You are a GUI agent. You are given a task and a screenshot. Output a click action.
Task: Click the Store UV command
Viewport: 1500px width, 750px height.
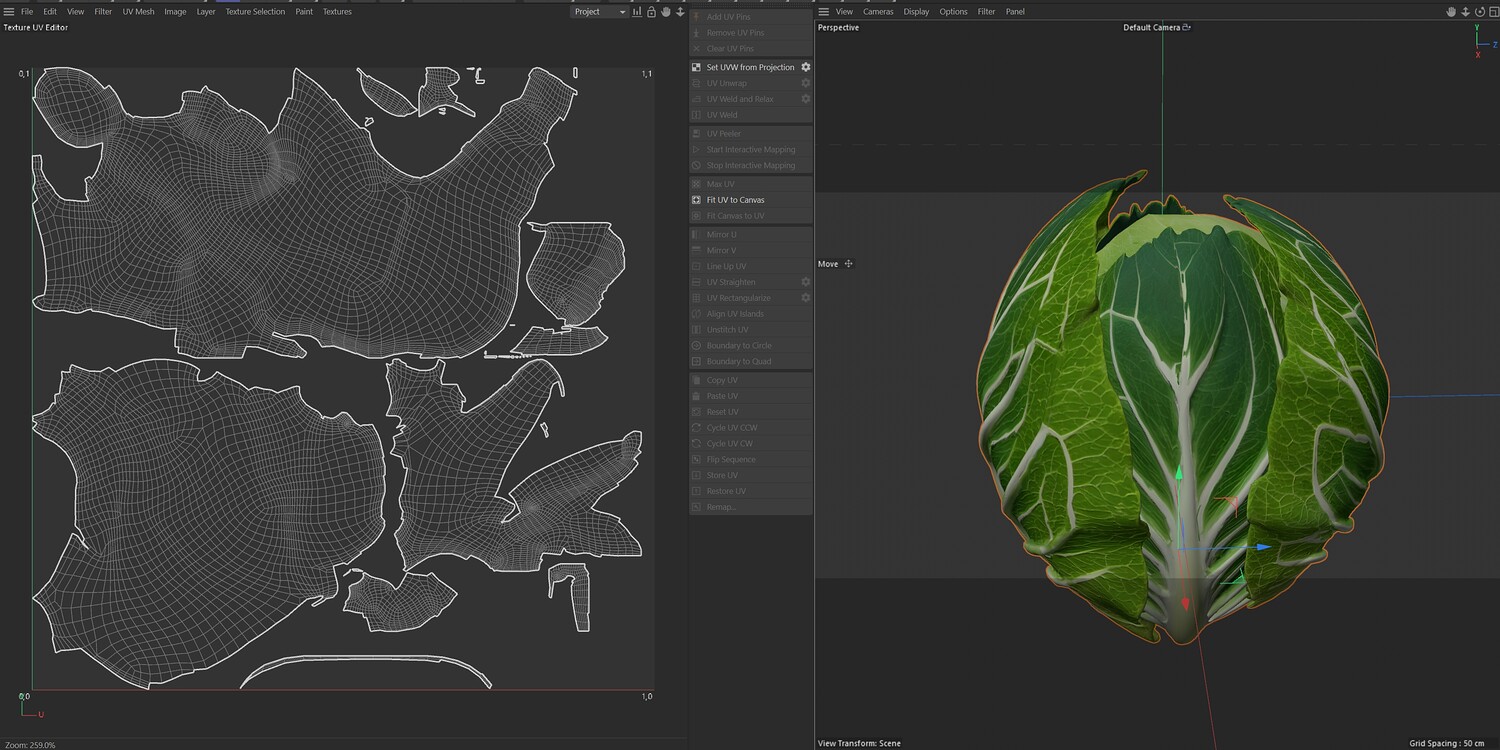point(750,475)
